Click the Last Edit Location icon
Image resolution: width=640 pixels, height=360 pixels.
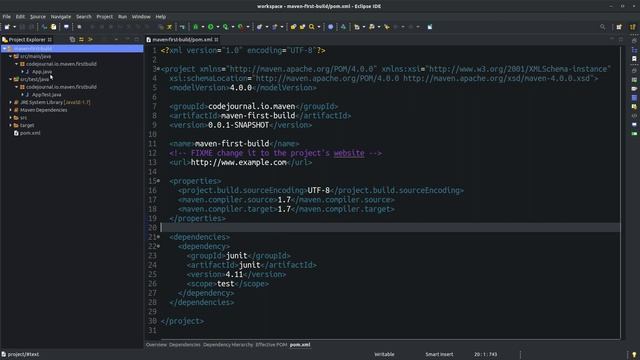point(387,27)
